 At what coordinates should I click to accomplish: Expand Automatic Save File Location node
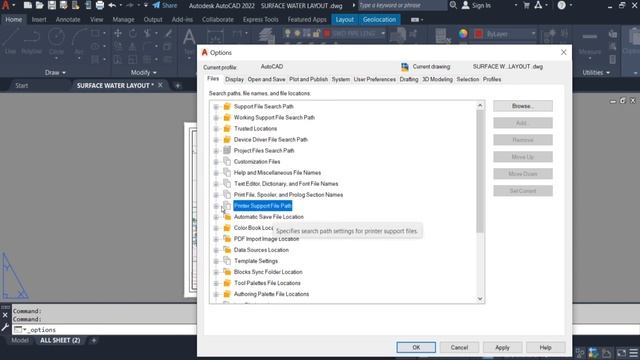click(x=216, y=217)
